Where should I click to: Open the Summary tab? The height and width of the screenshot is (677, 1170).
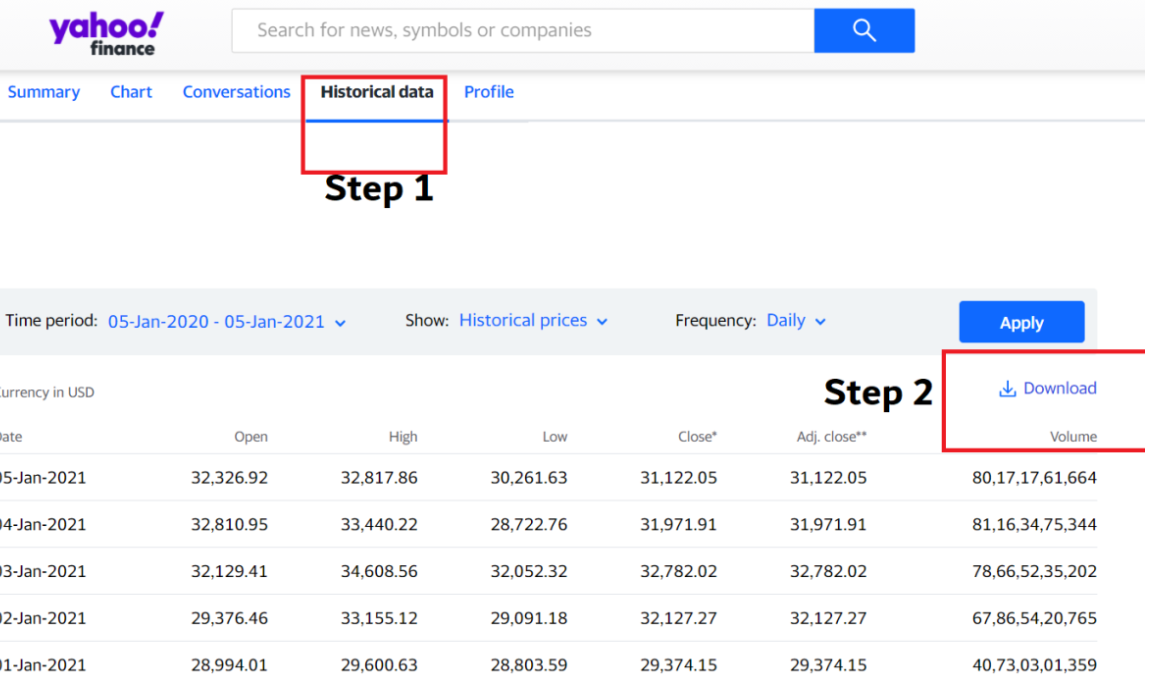pos(43,92)
